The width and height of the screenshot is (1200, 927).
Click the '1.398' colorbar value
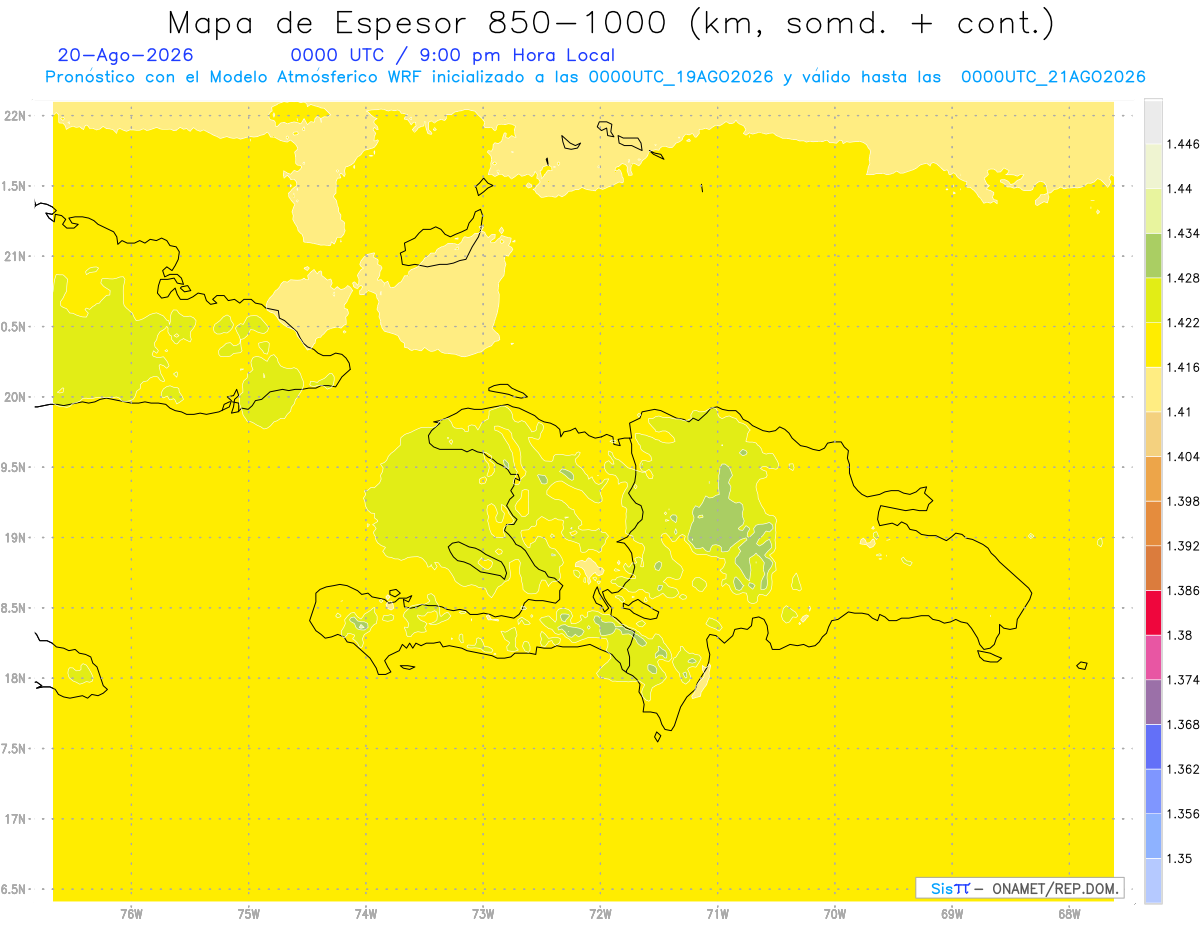[x=1182, y=501]
